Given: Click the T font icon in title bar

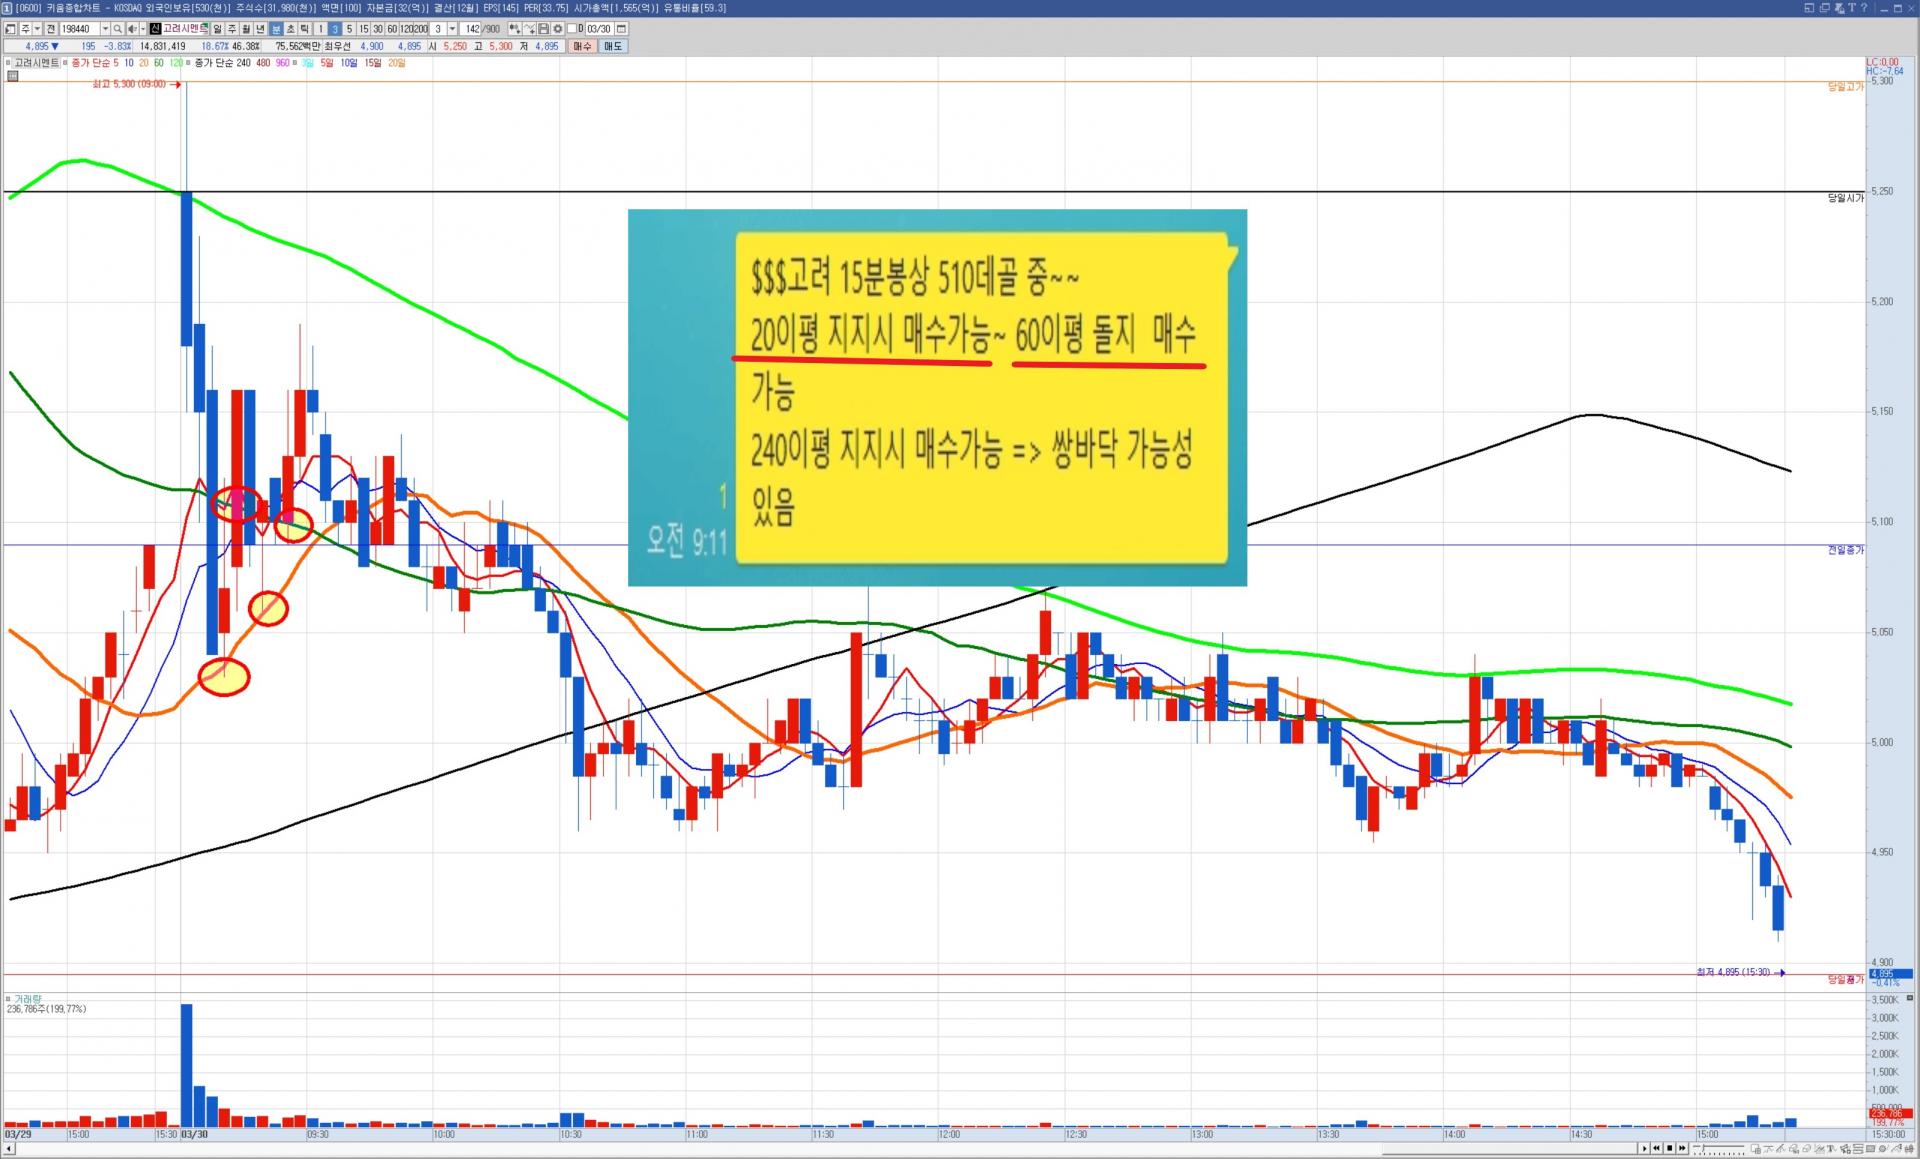Looking at the screenshot, I should [x=1852, y=8].
